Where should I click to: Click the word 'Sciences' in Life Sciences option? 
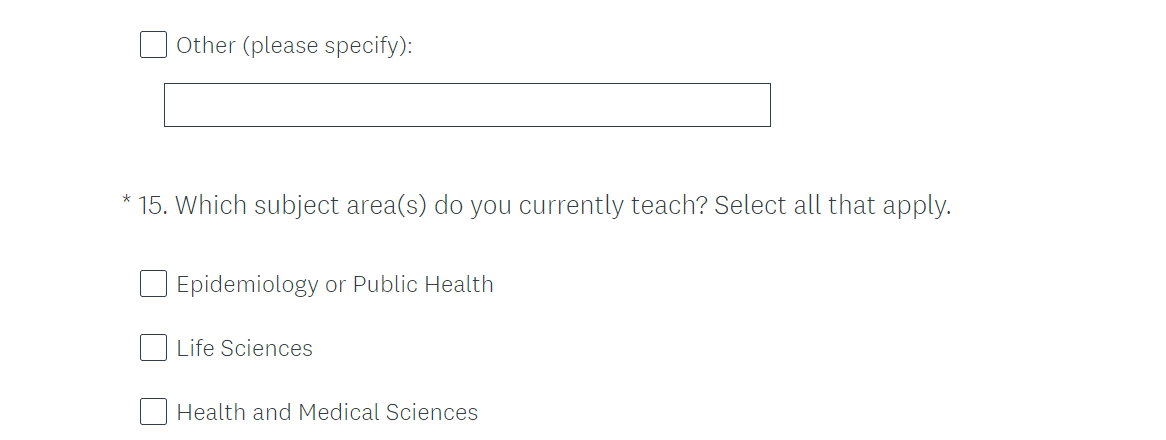pos(266,348)
